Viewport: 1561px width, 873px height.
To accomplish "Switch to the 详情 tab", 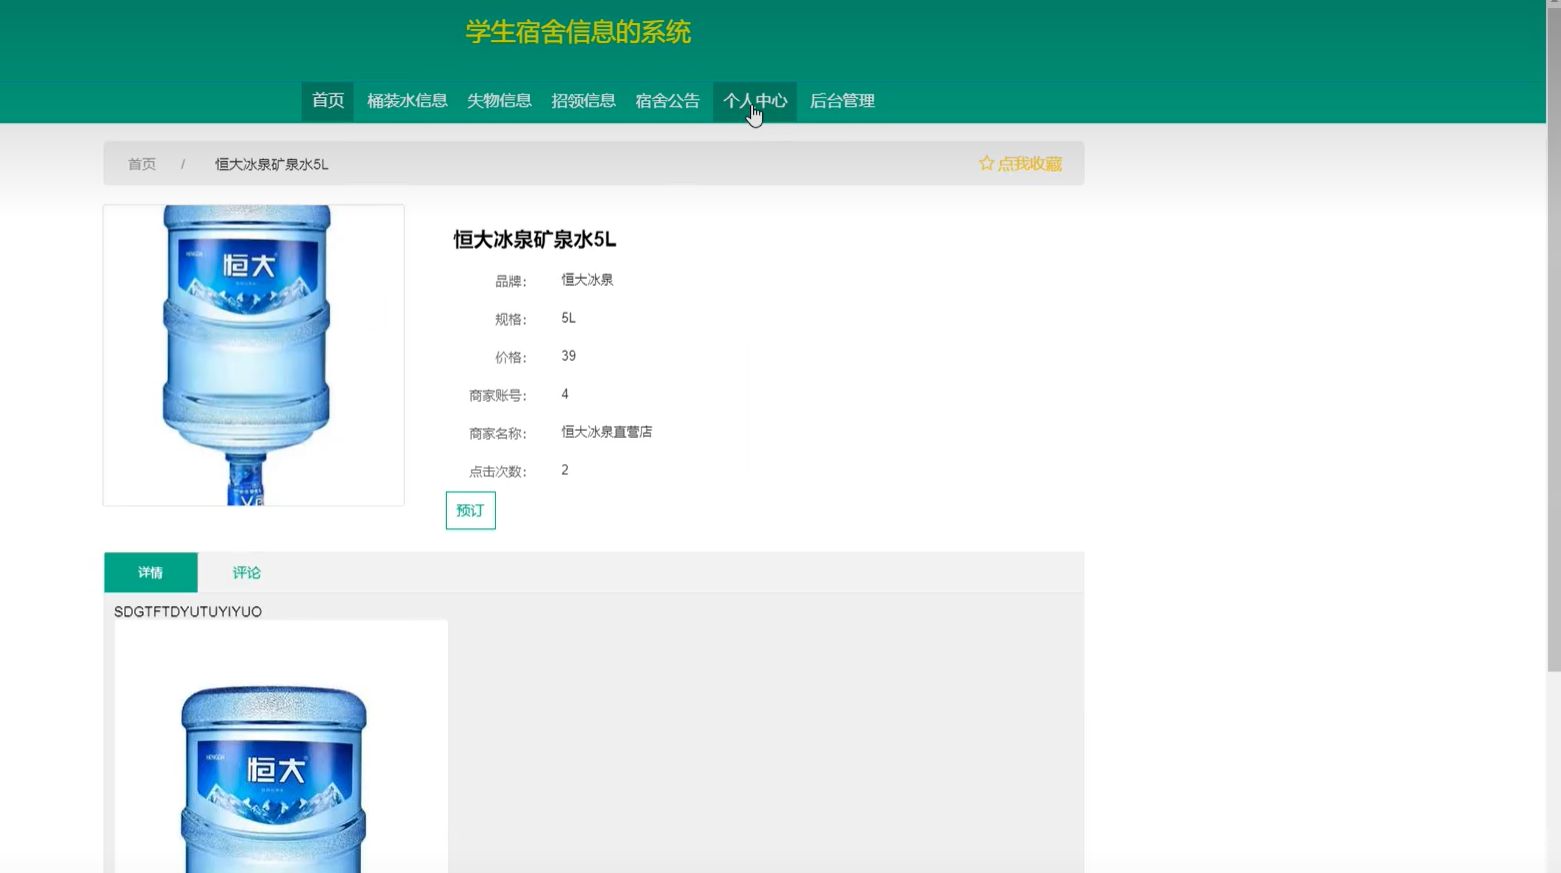I will [151, 572].
